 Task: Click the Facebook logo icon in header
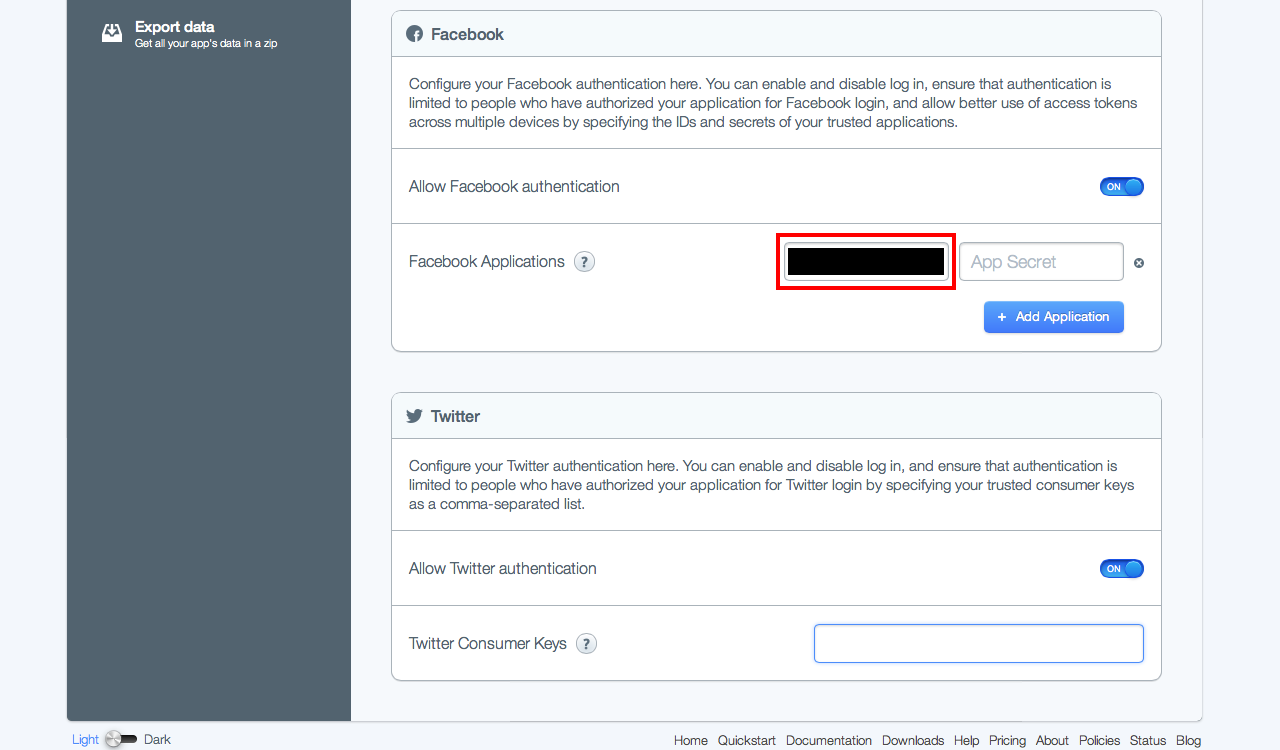[415, 34]
